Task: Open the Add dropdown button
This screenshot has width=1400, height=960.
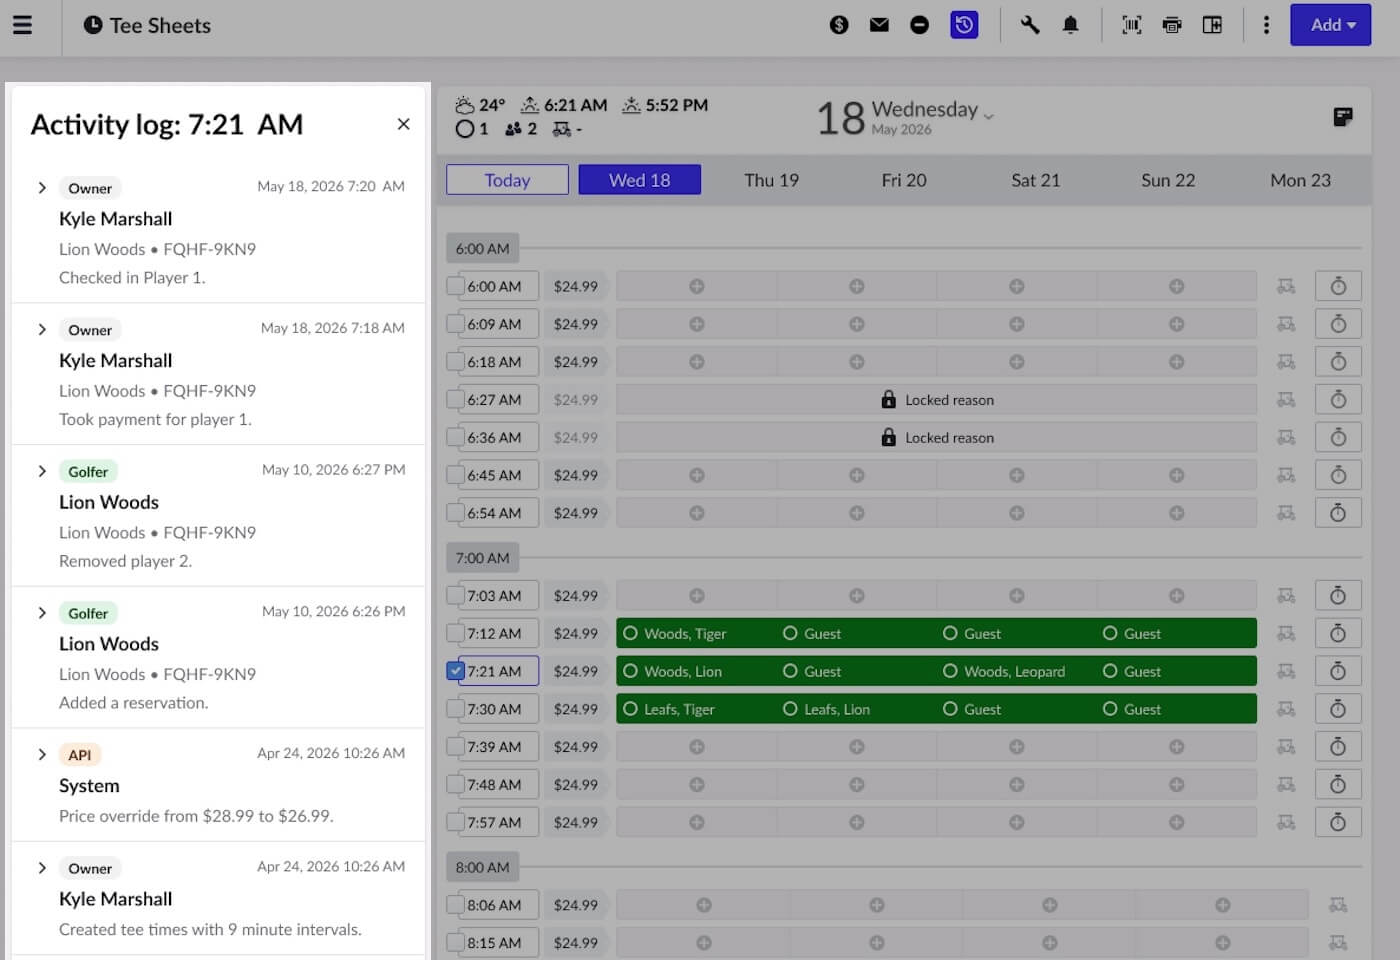Action: 1330,25
